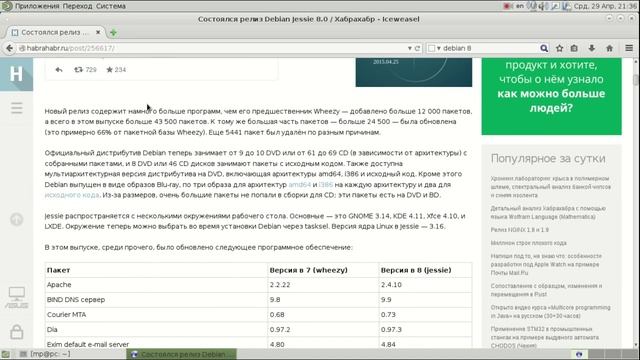Click the page vertical scrollbar thumb
640x360 pixels.
tap(636, 80)
